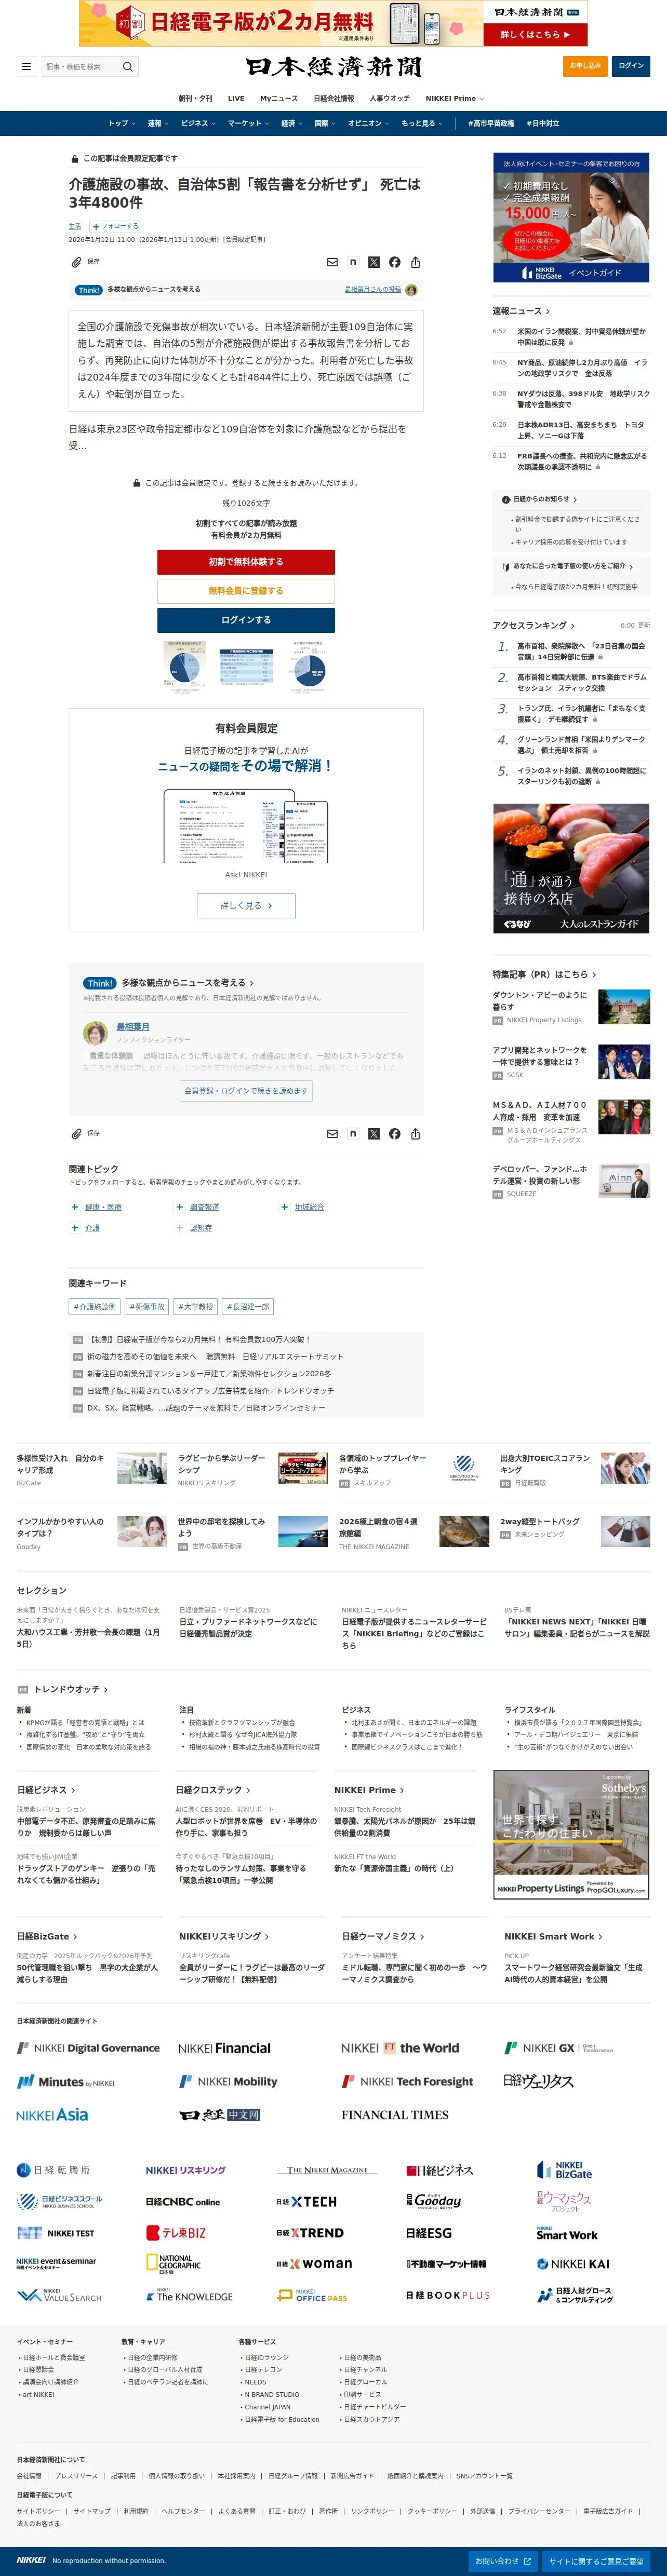Share on X using the icon under the headline

click(x=374, y=262)
